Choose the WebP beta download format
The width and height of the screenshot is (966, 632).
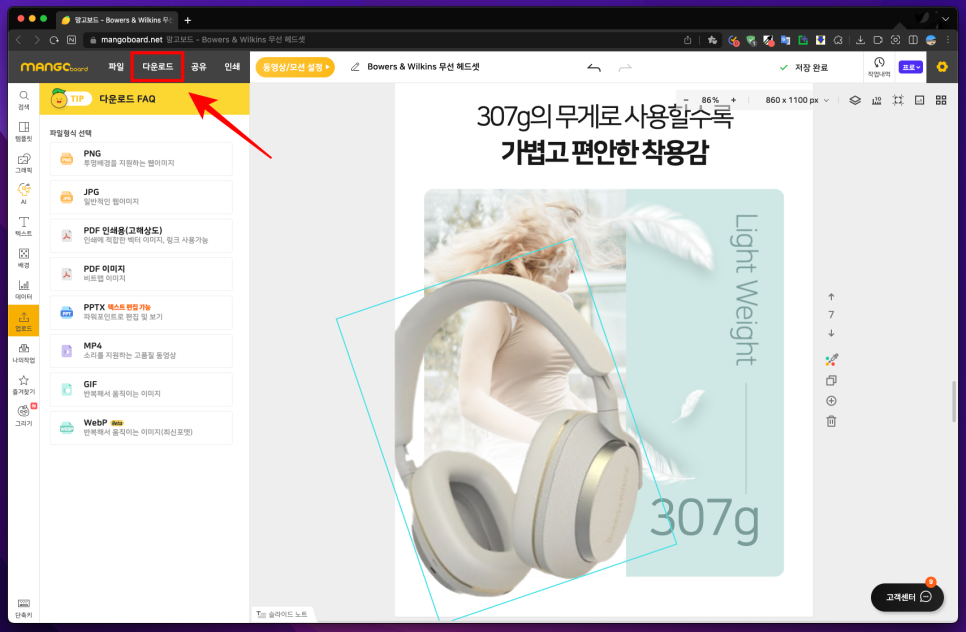pos(141,427)
